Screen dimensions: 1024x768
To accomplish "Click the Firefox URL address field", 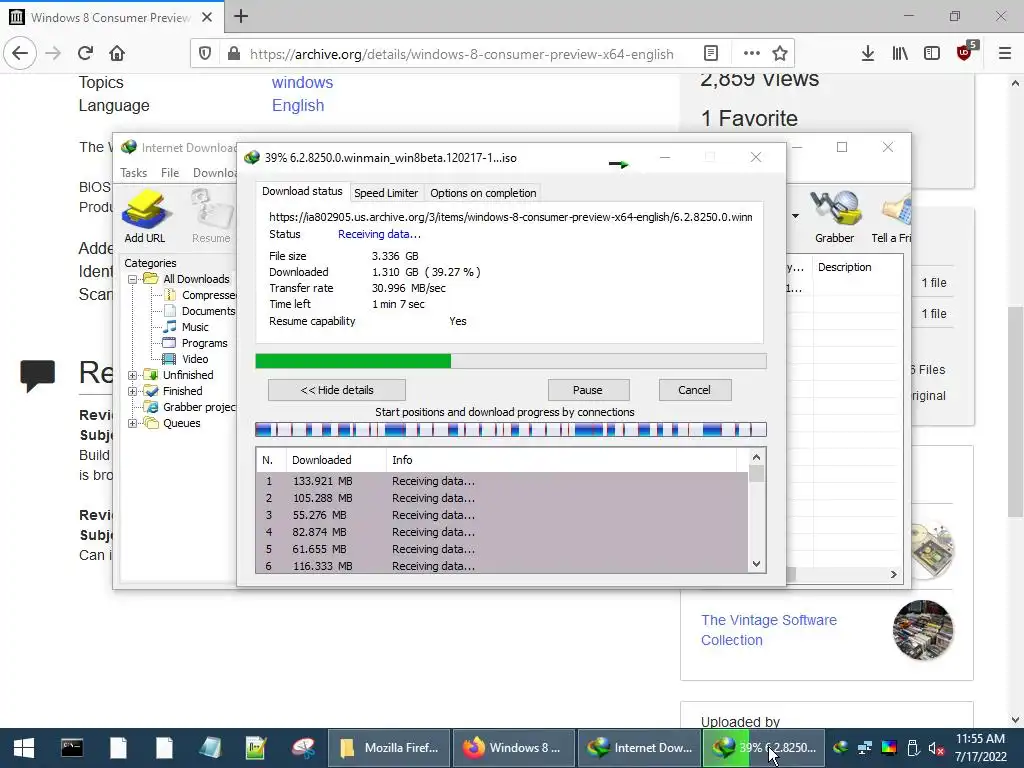I will [x=461, y=54].
